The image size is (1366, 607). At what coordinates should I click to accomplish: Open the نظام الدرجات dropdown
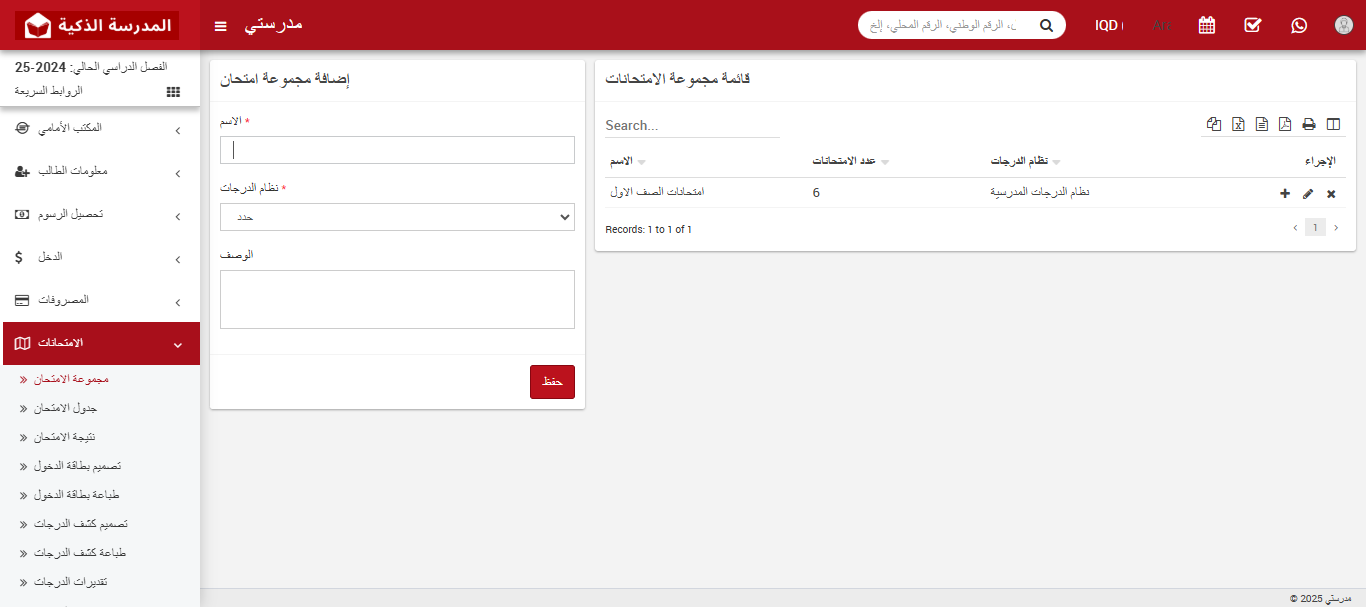coord(397,217)
